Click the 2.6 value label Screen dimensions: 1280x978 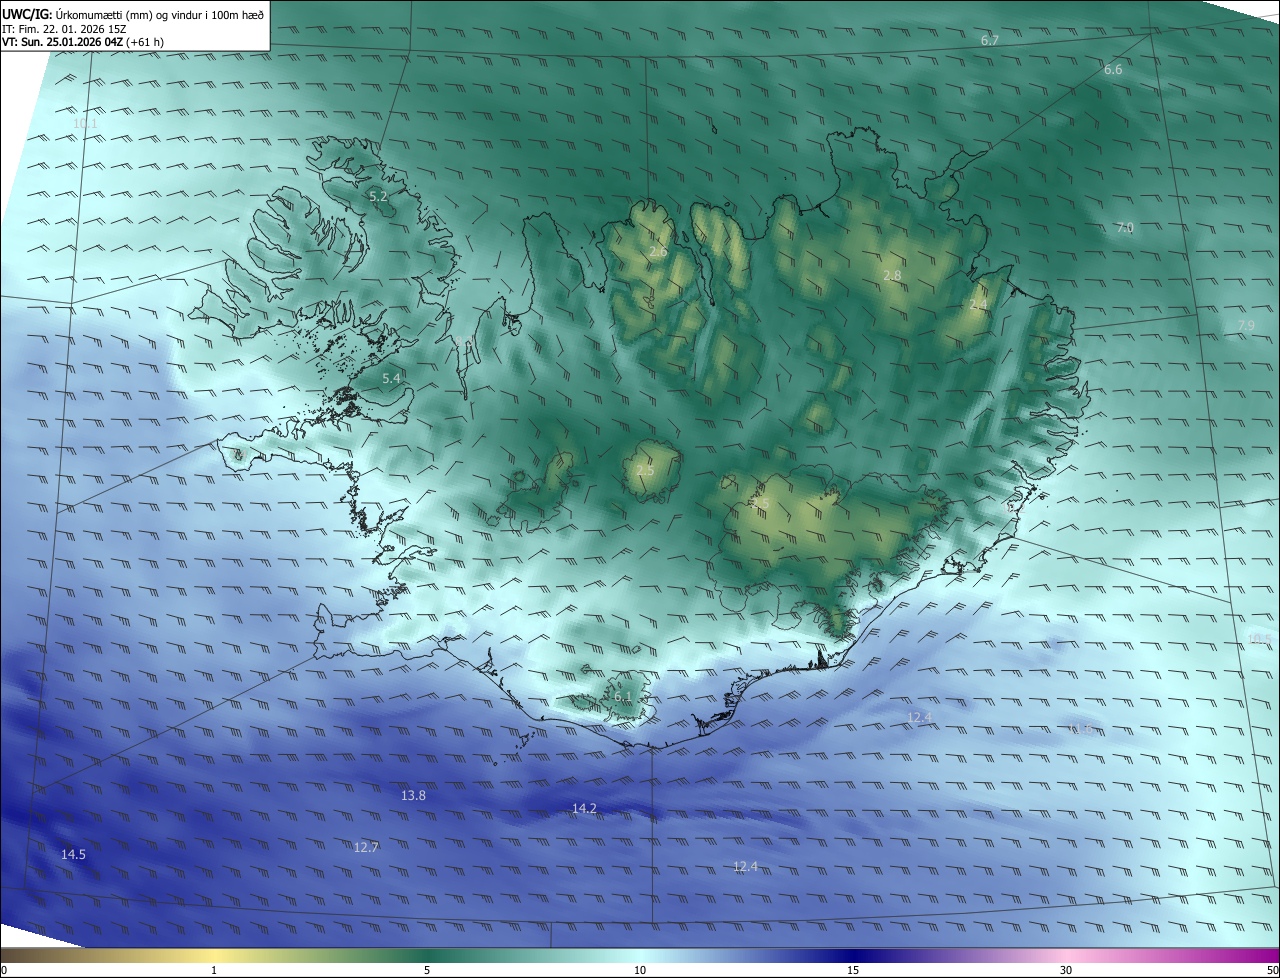coord(658,252)
